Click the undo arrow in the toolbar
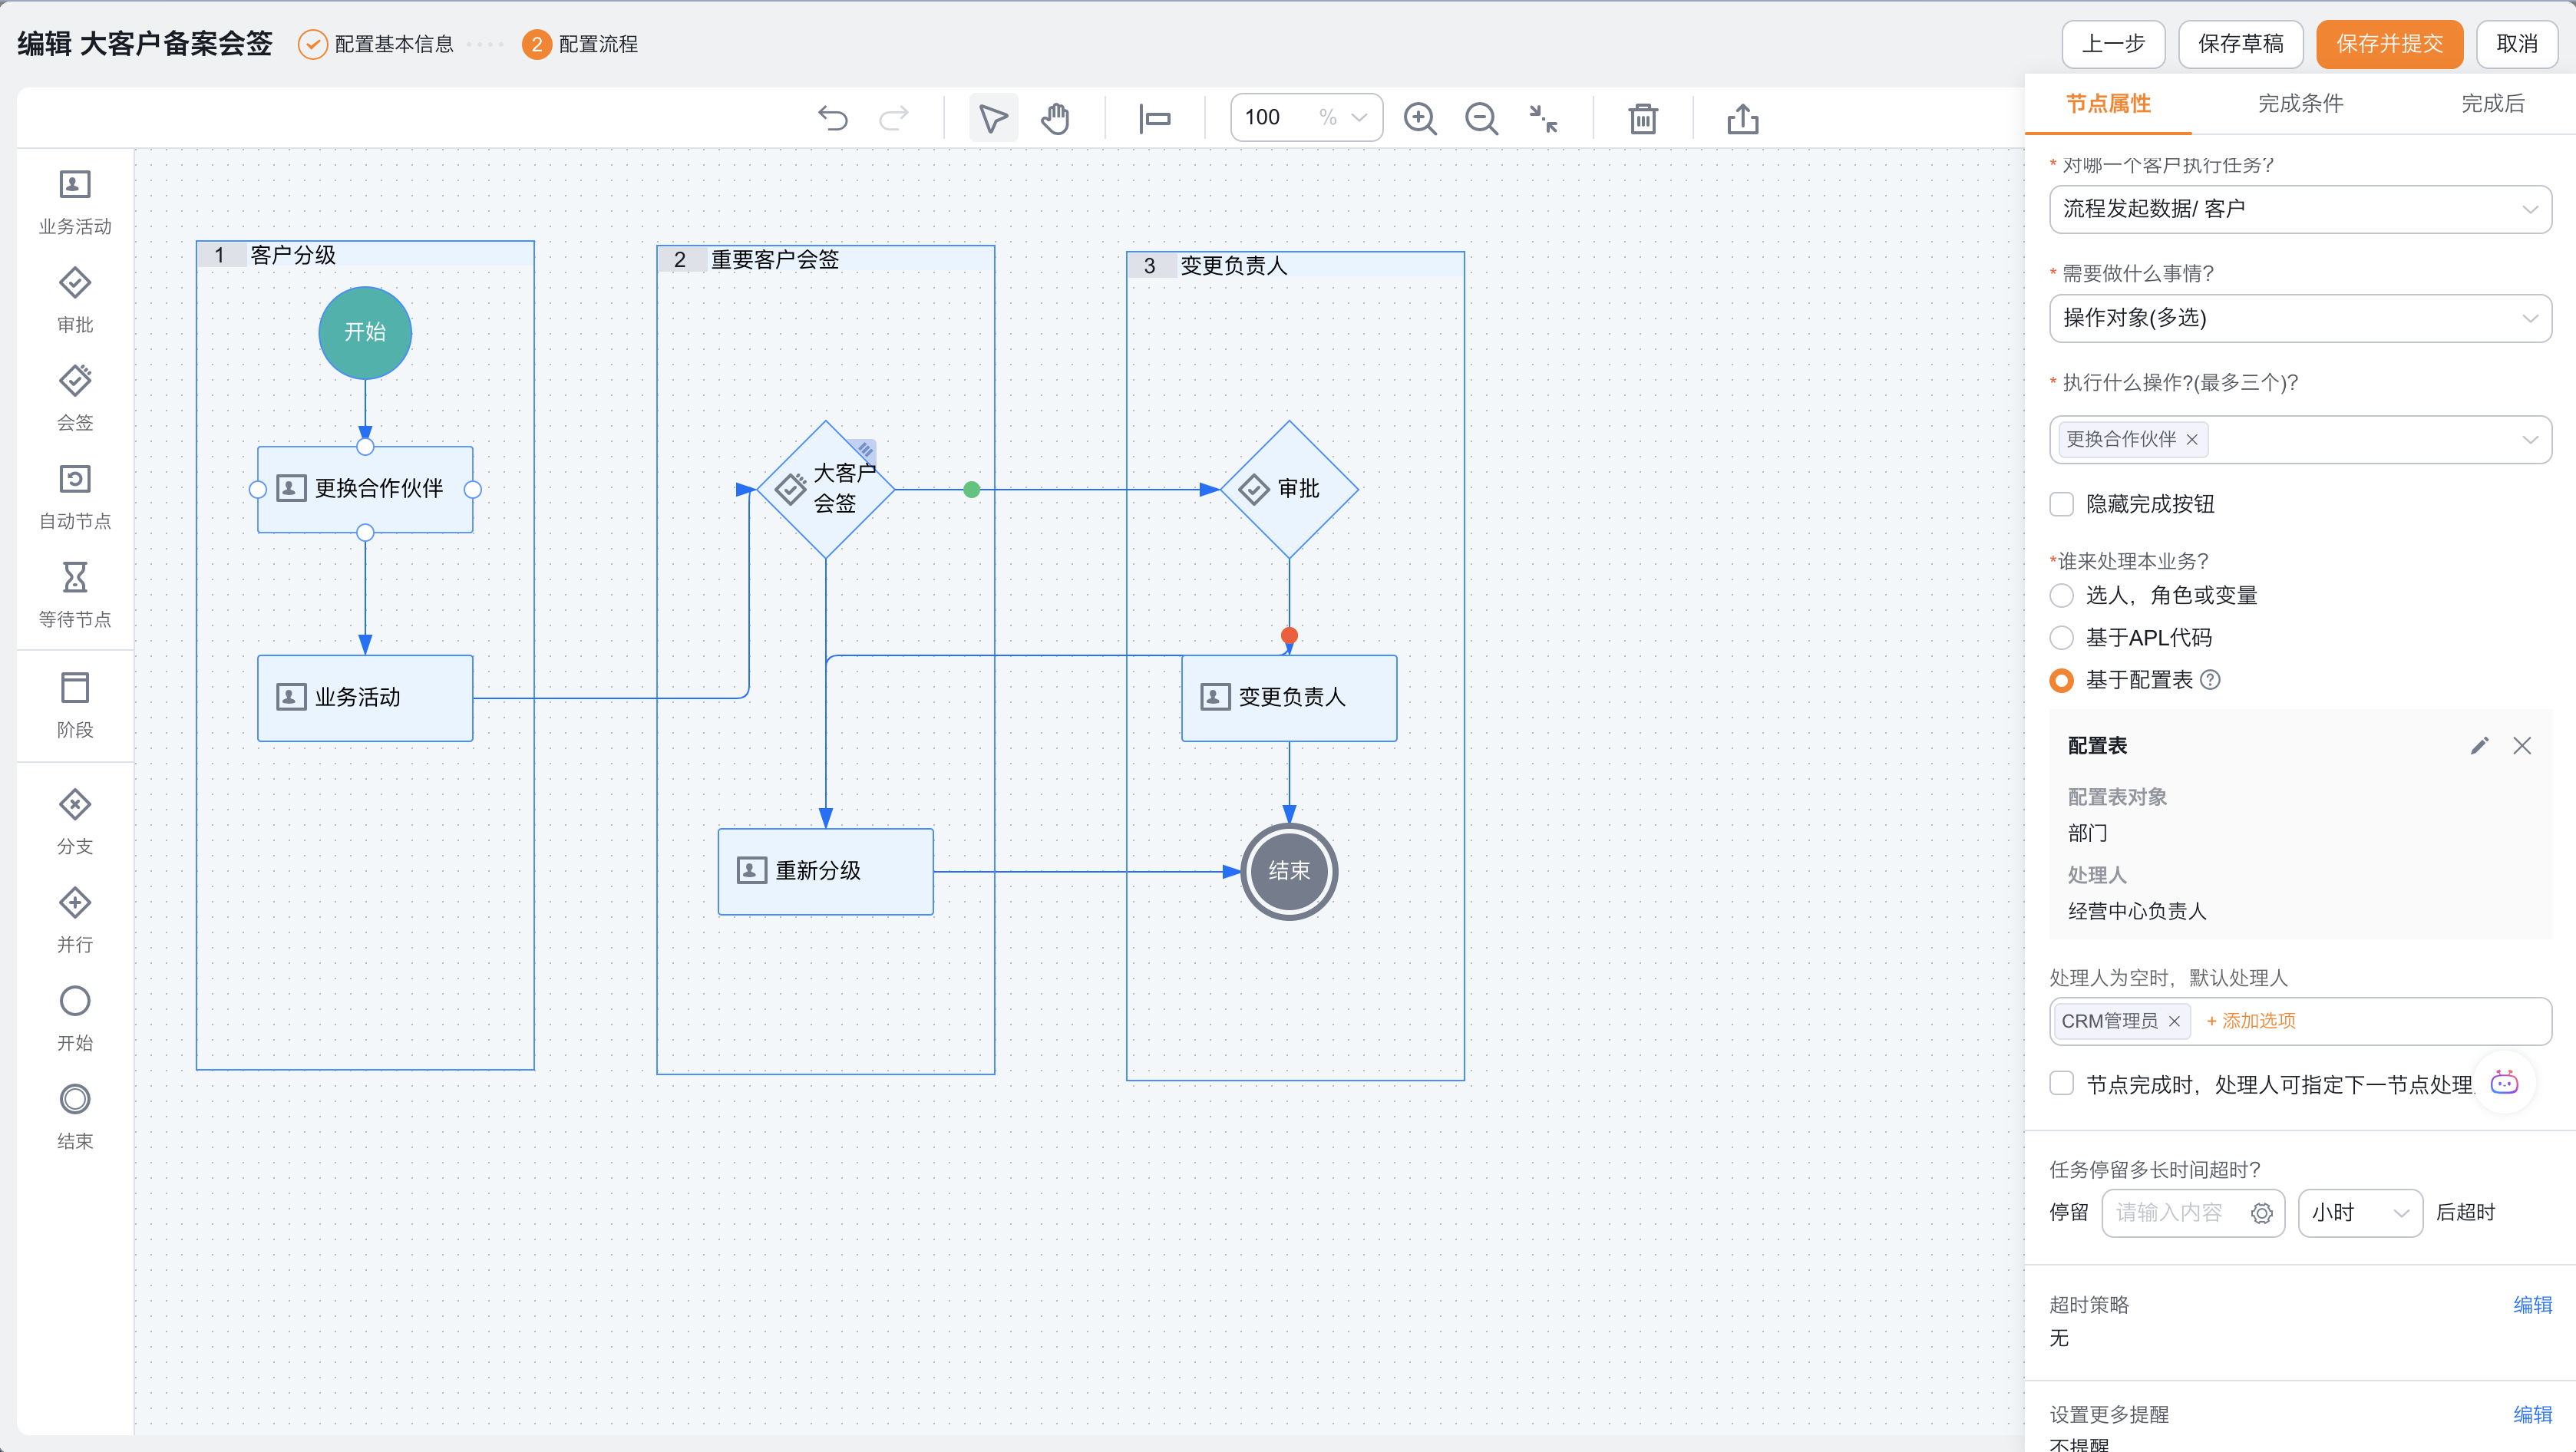 click(832, 118)
